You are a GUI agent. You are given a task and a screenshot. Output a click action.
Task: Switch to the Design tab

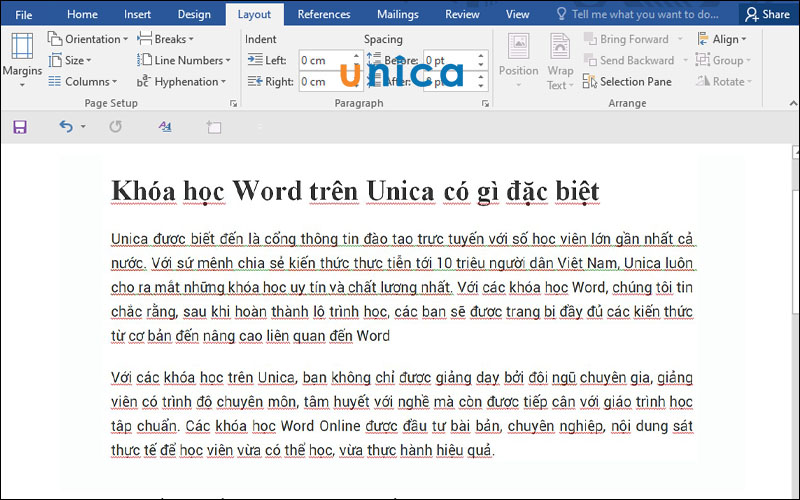tap(194, 14)
